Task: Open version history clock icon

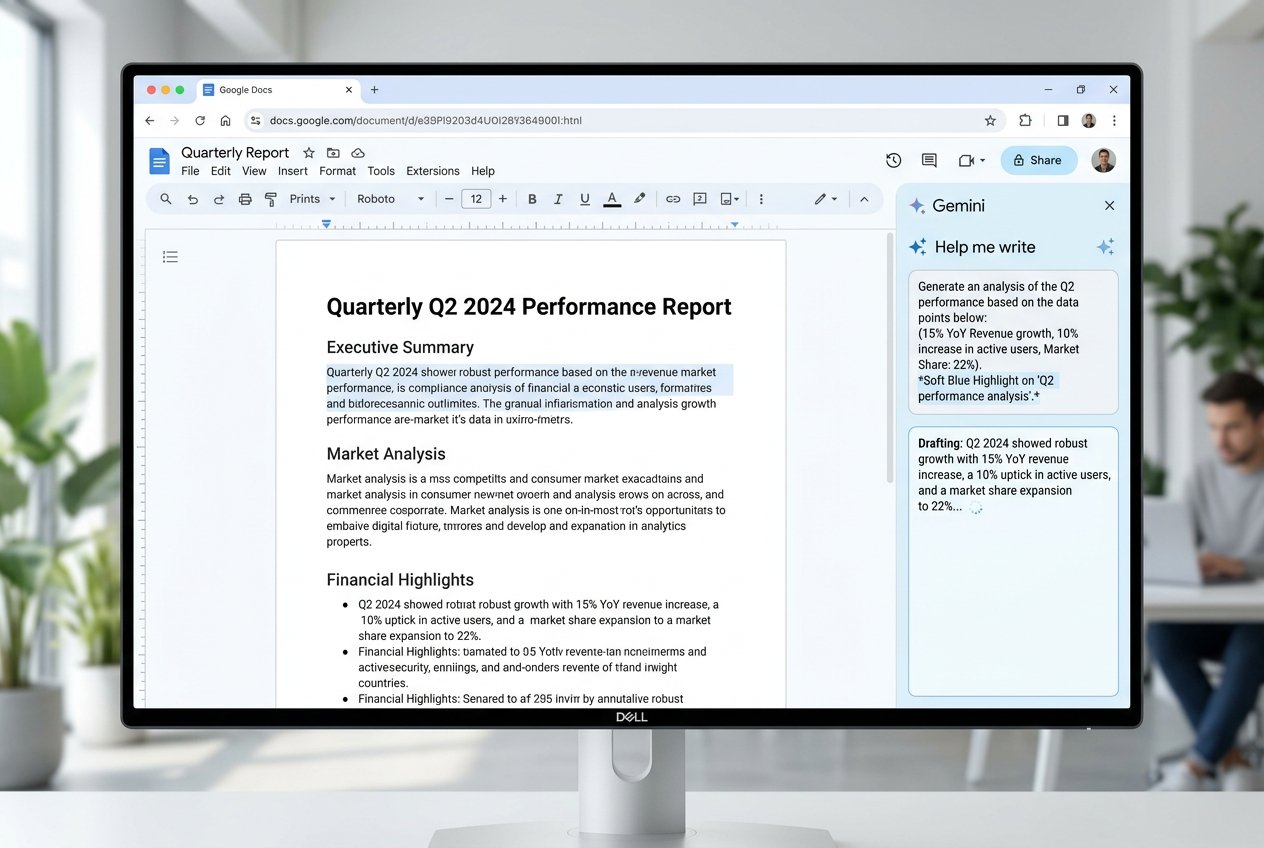Action: [894, 160]
